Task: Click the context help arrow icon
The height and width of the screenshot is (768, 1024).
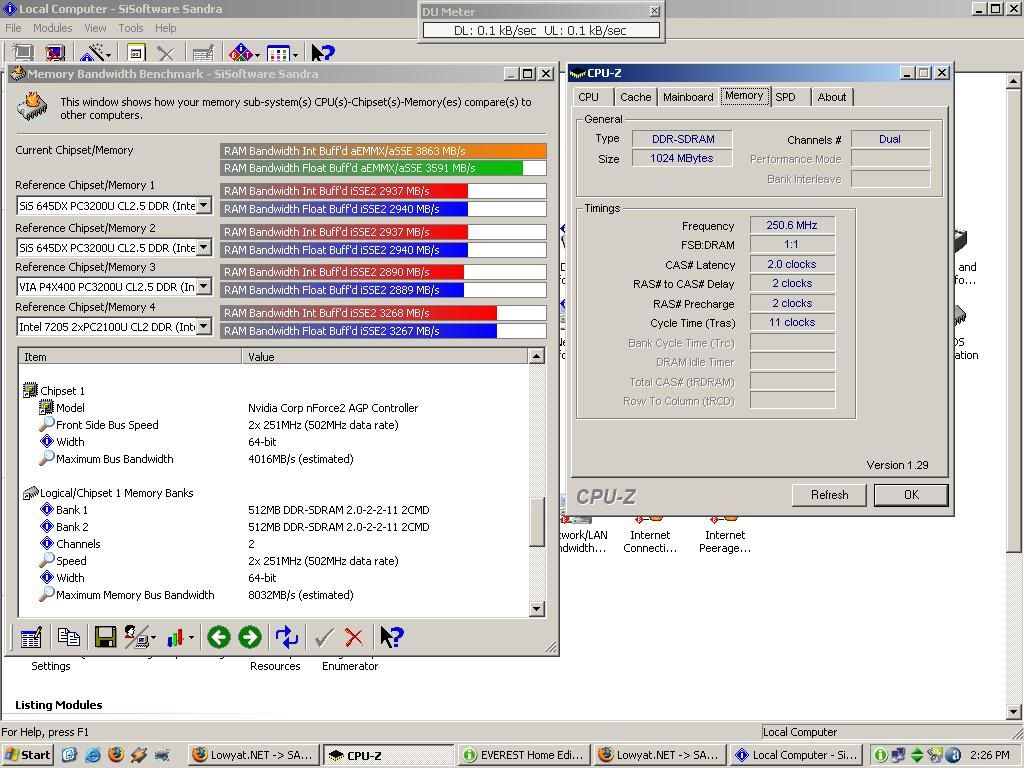Action: 390,637
